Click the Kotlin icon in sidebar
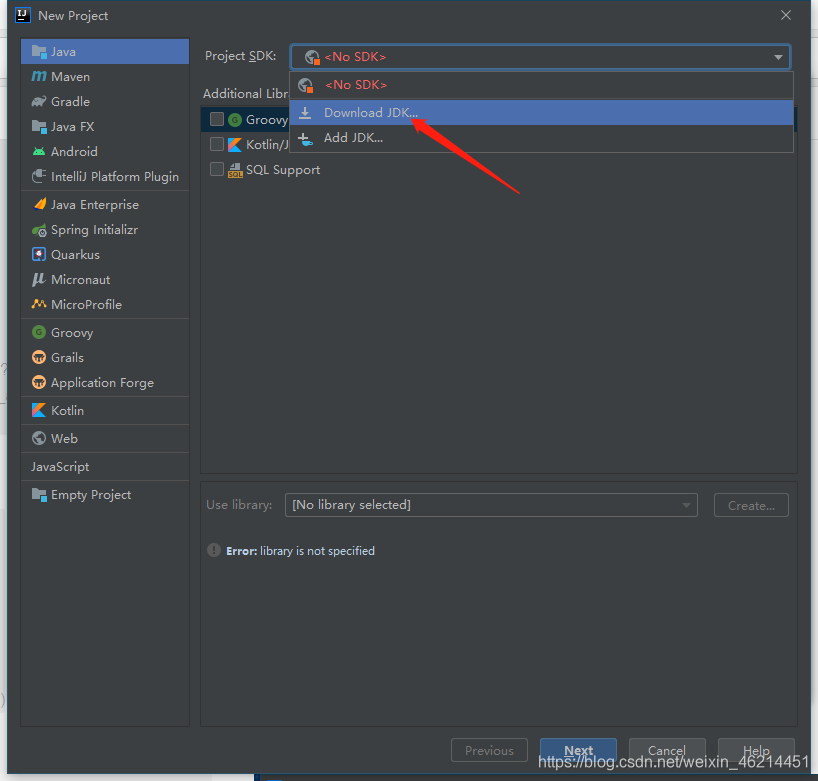Image resolution: width=818 pixels, height=781 pixels. (39, 411)
